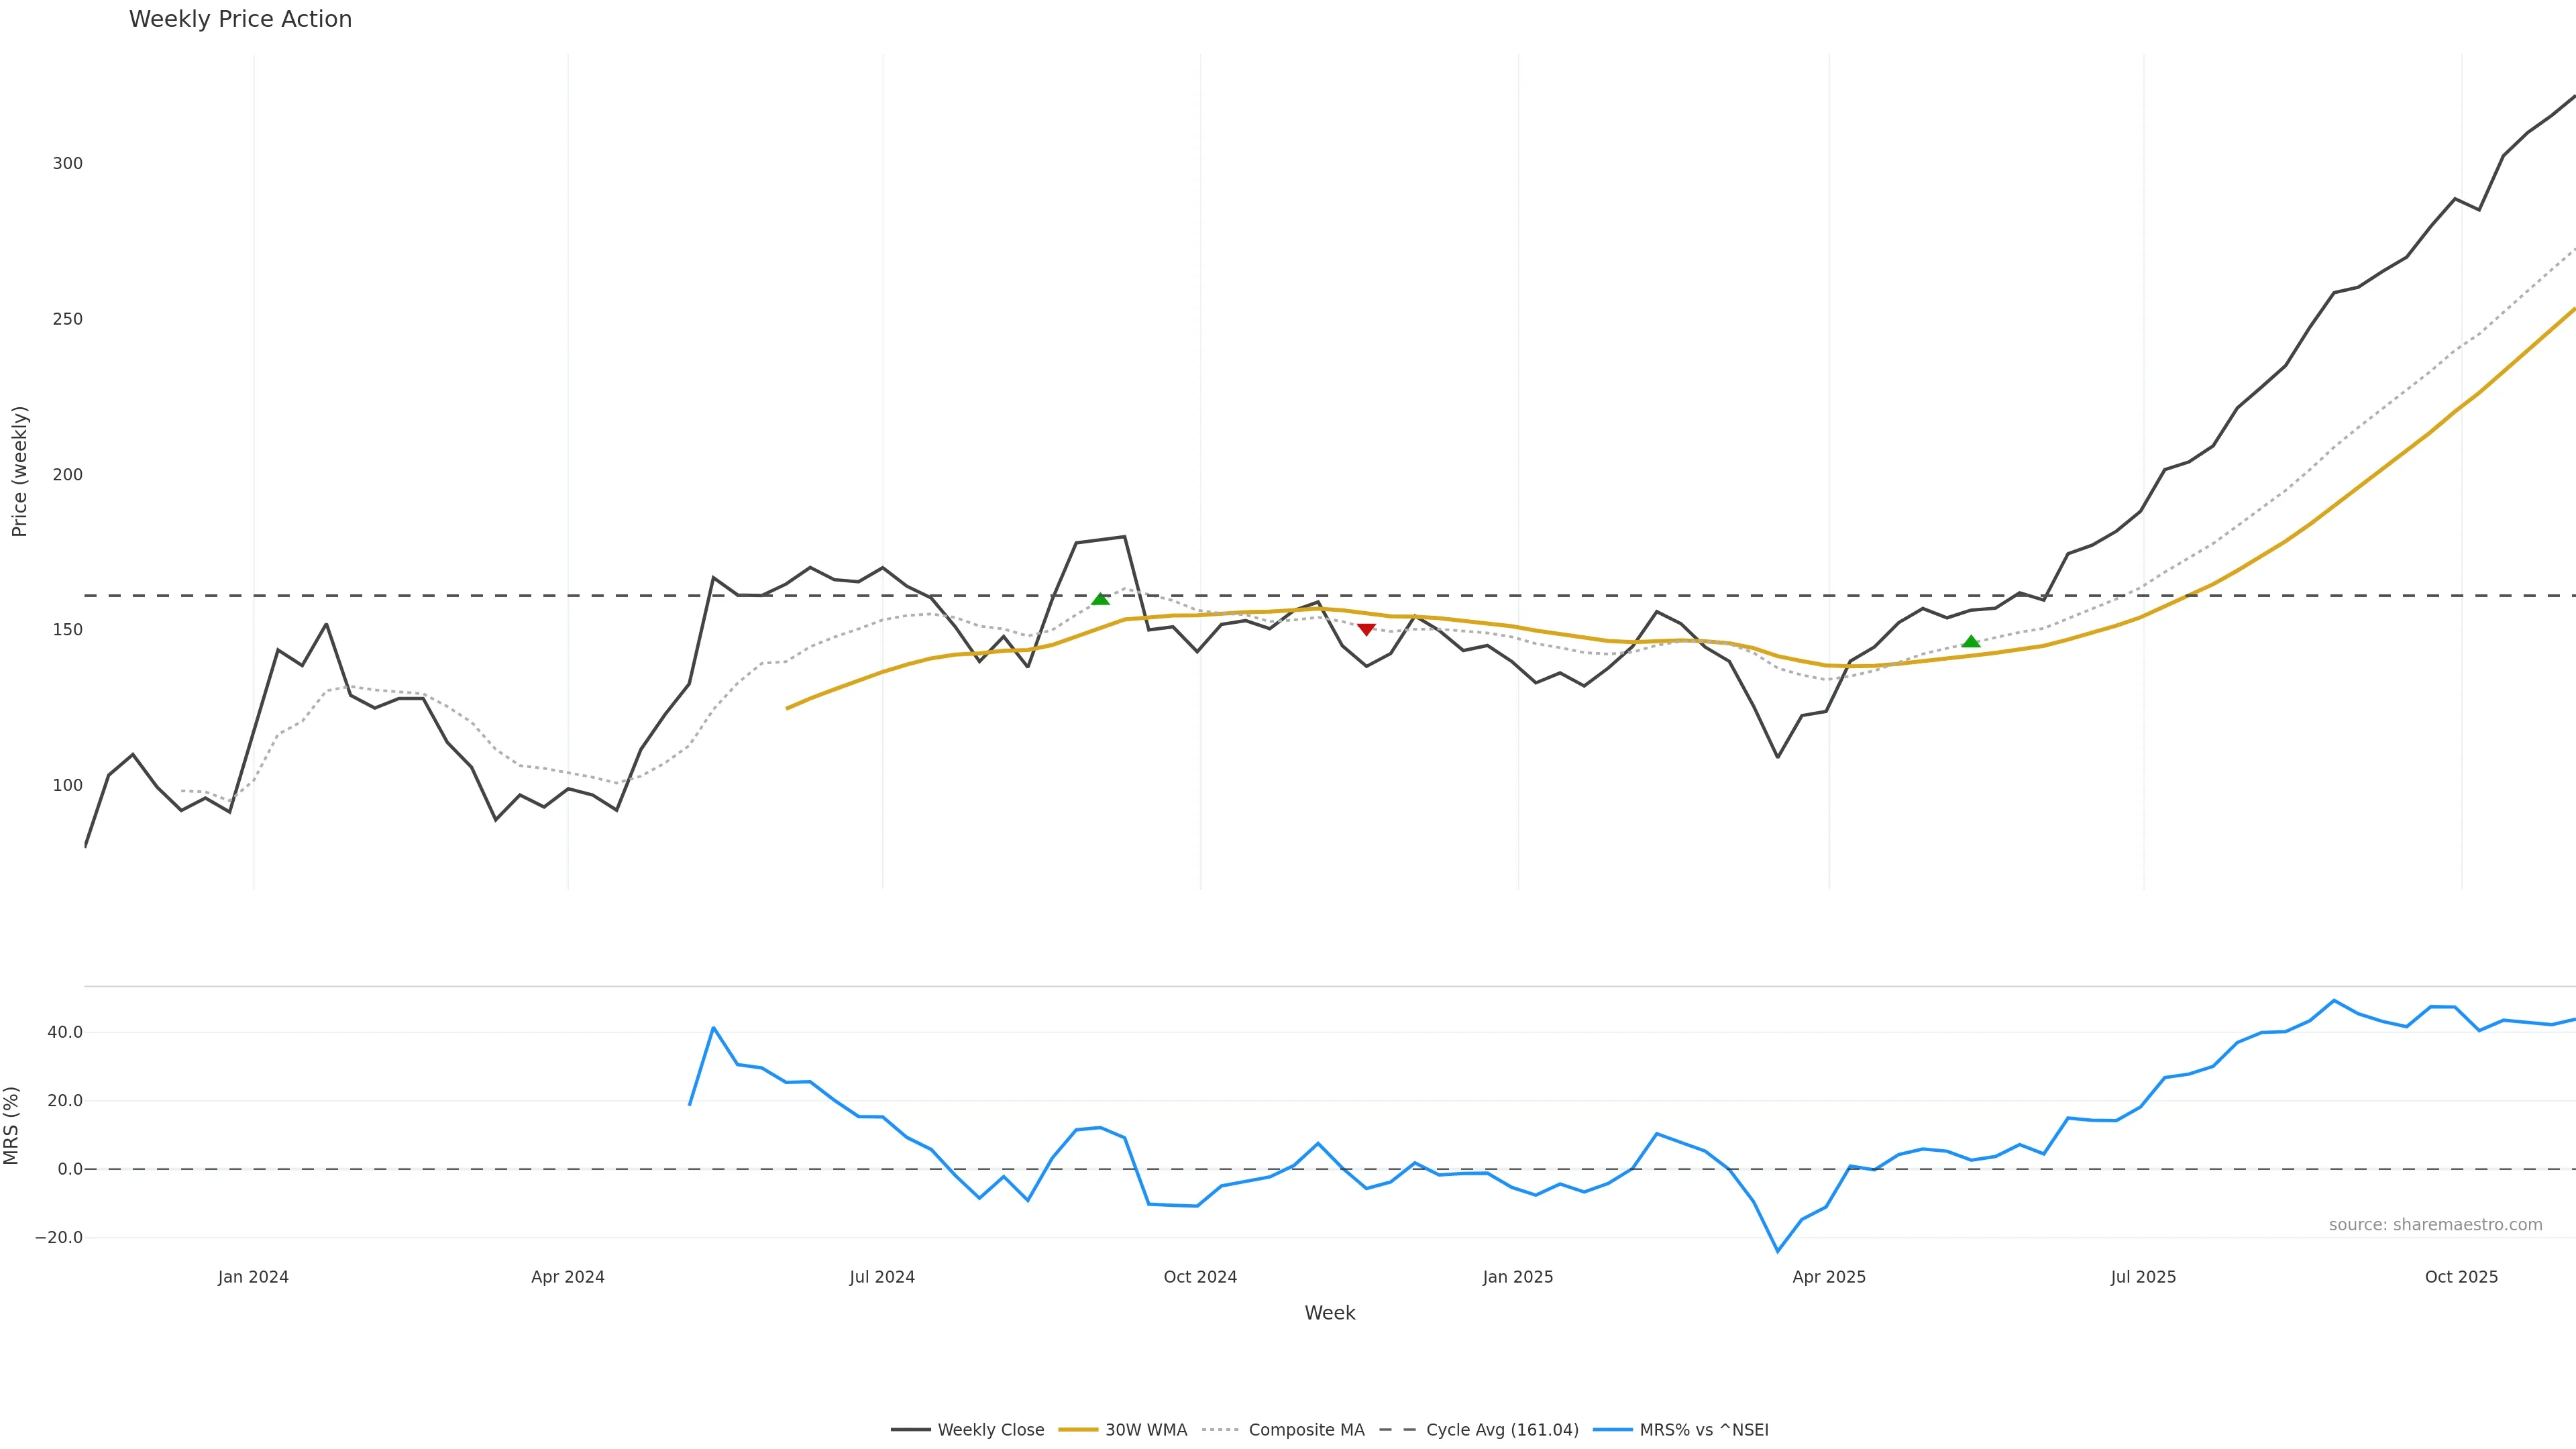Click the Jul 2024 axis label

pyautogui.click(x=882, y=1277)
